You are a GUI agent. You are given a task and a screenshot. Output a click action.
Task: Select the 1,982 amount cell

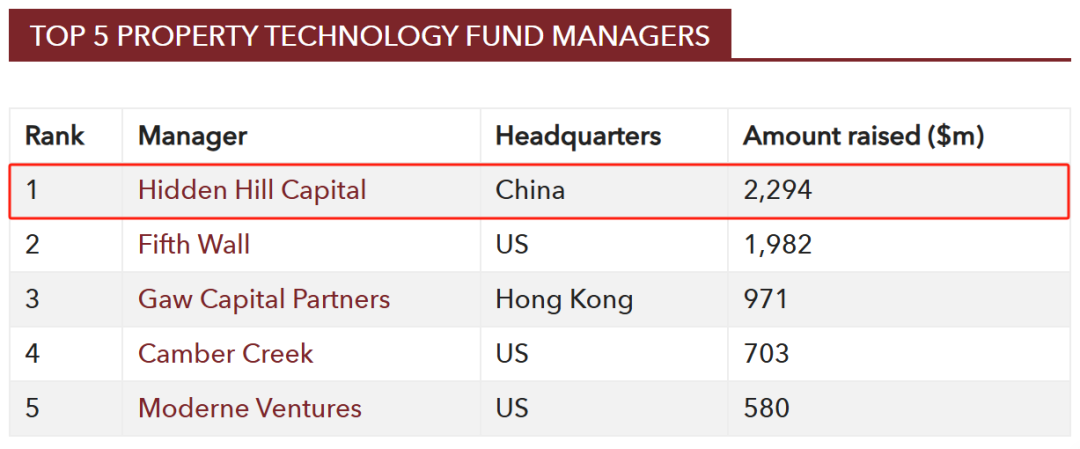click(778, 245)
